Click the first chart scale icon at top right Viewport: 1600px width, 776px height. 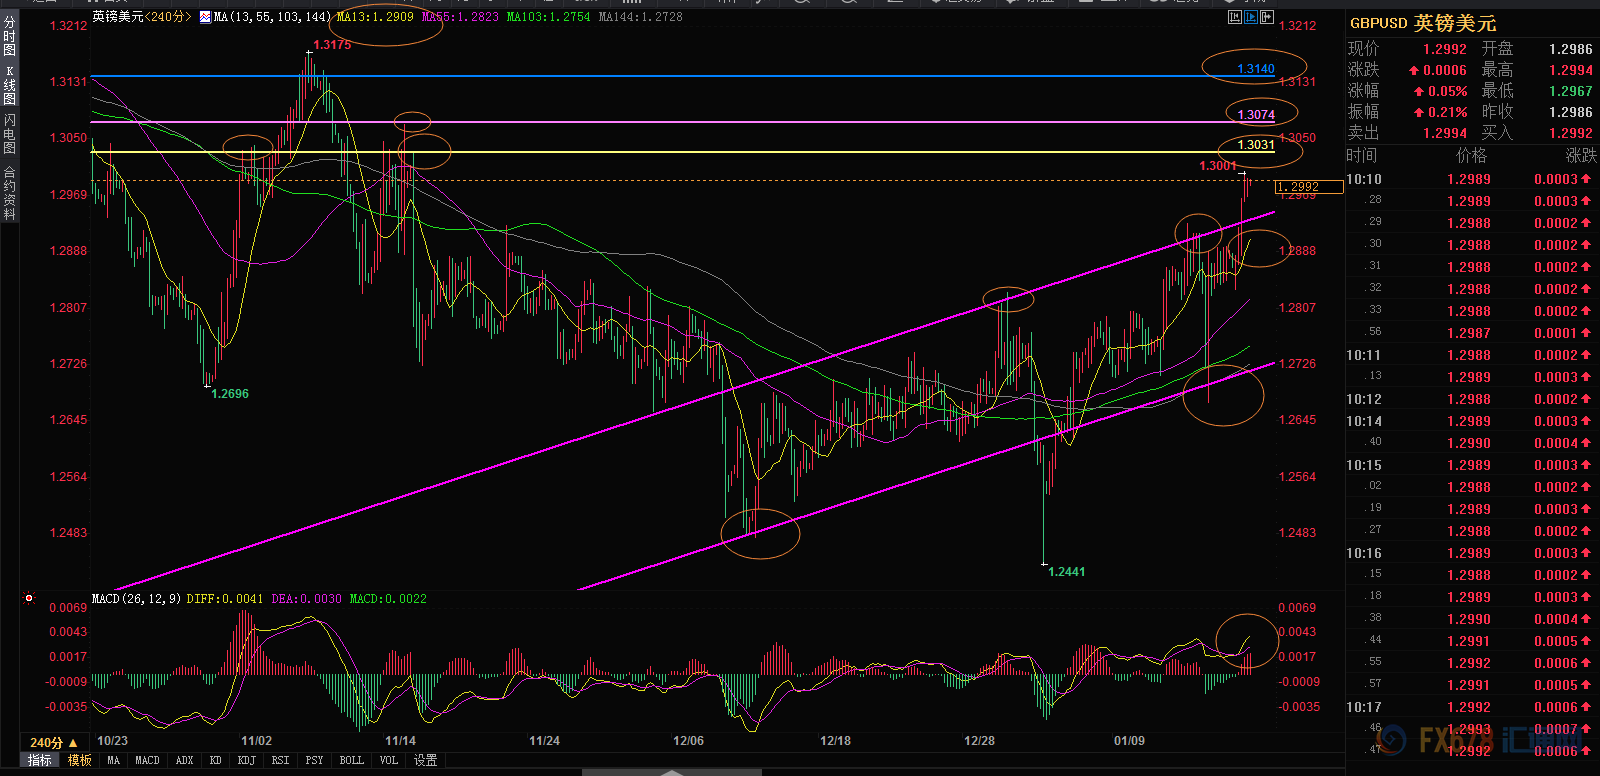[x=1235, y=17]
